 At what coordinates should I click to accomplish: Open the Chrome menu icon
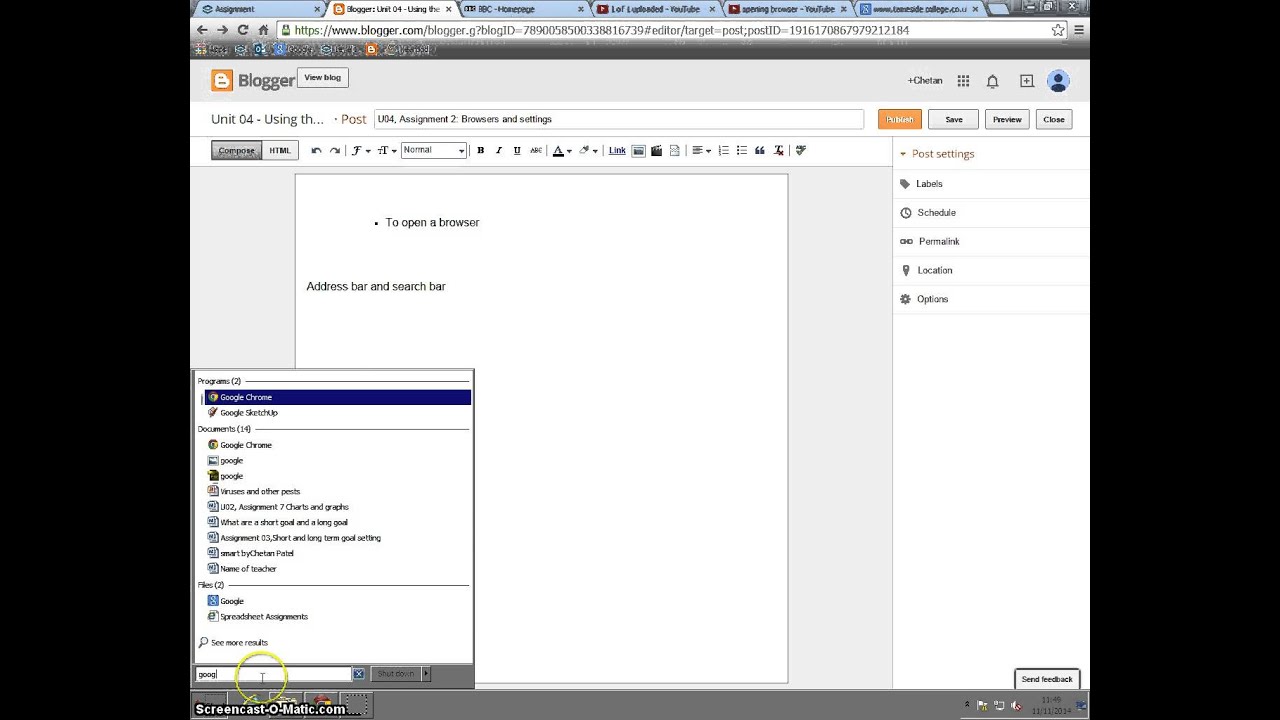1078,30
